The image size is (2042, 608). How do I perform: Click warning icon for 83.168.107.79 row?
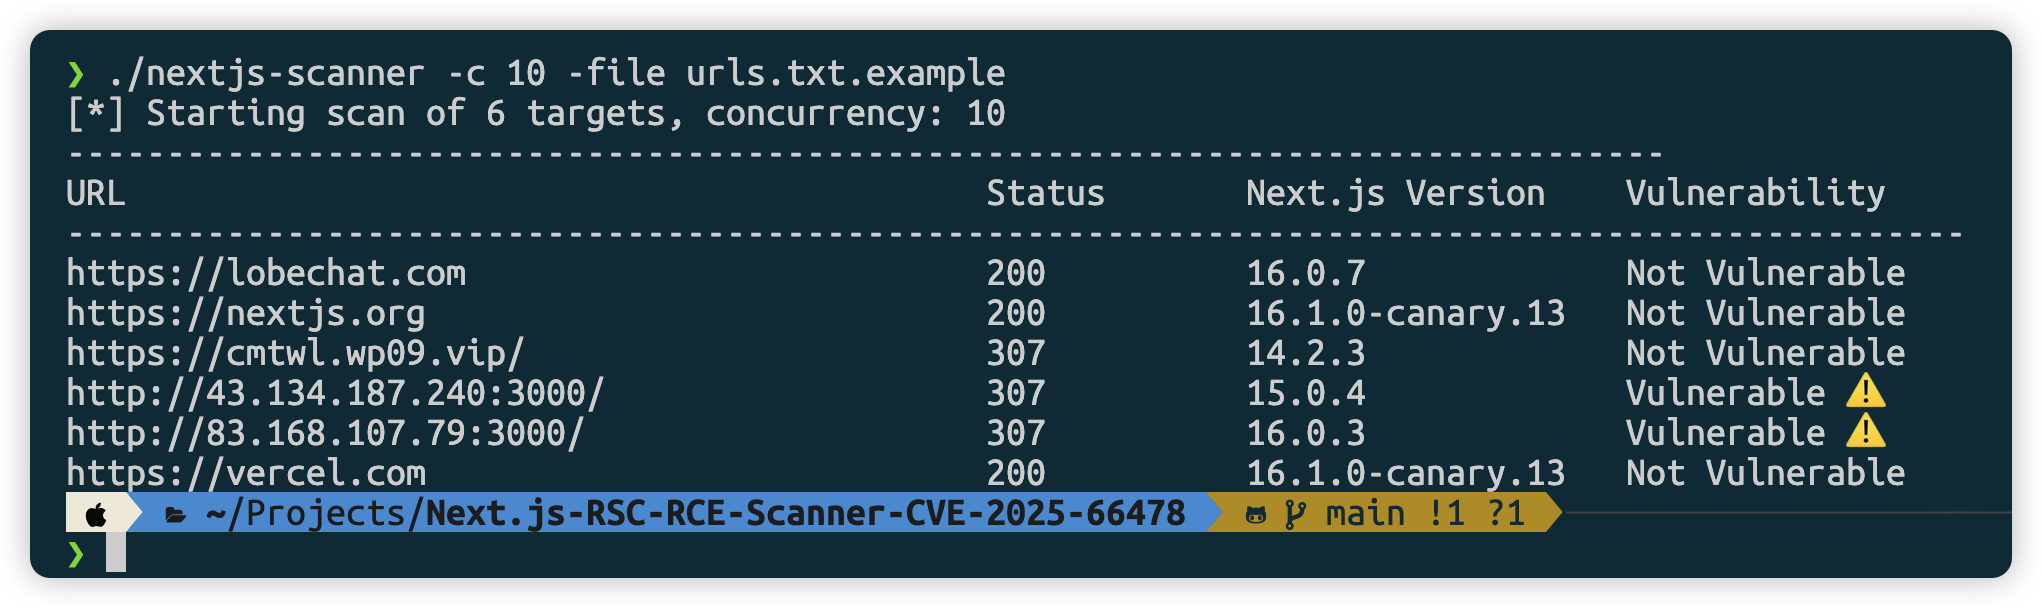tap(1866, 432)
